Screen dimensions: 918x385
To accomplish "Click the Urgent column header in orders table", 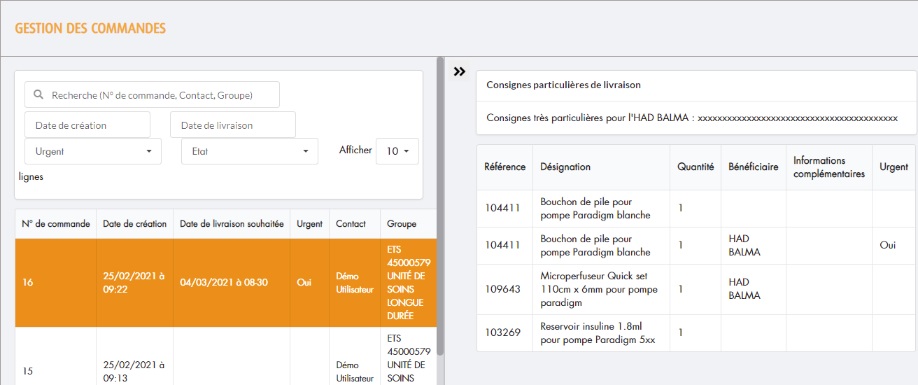I will tap(310, 224).
